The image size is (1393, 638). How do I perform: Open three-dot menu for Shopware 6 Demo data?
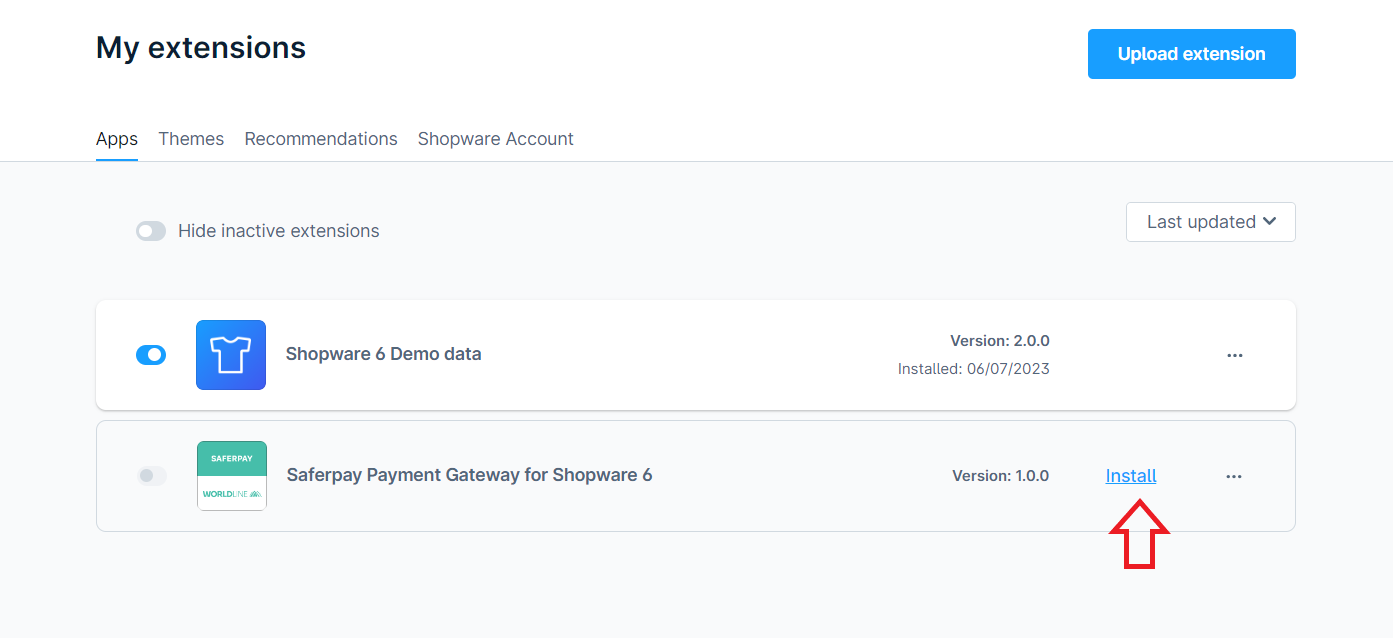[x=1234, y=355]
